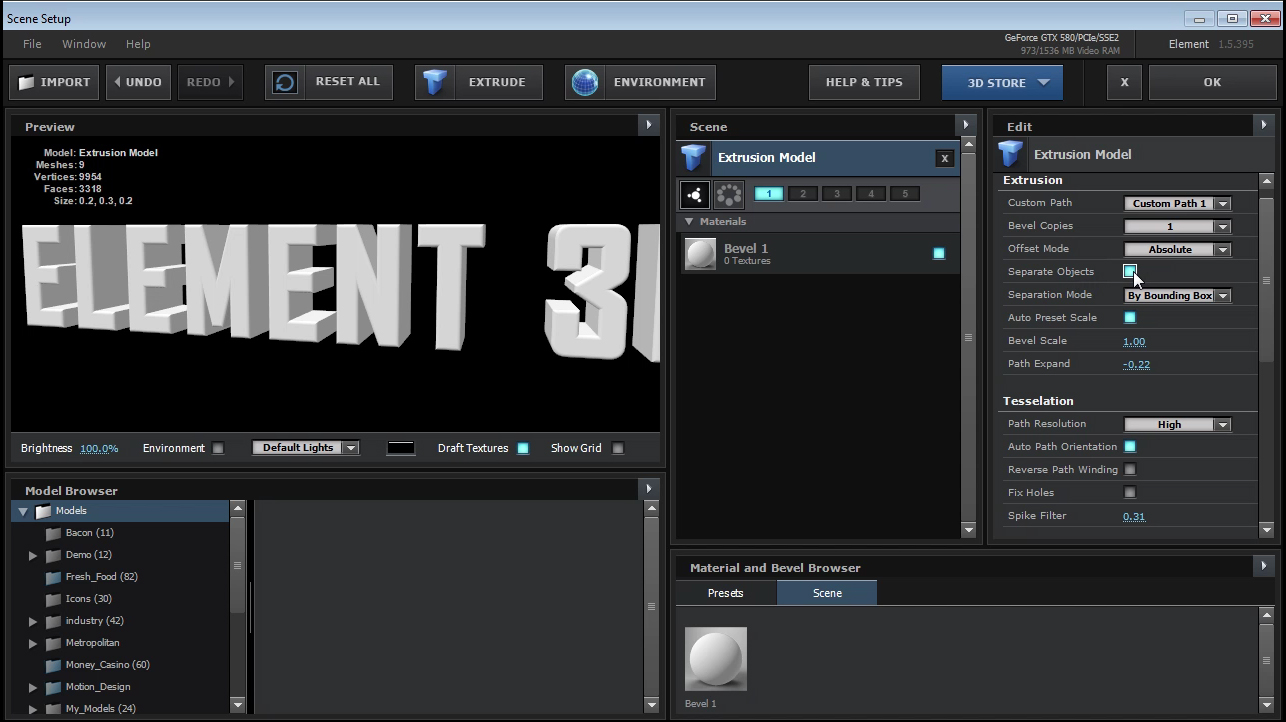This screenshot has height=722, width=1286.
Task: Expand the Demo (12) folder
Action: tap(33, 555)
